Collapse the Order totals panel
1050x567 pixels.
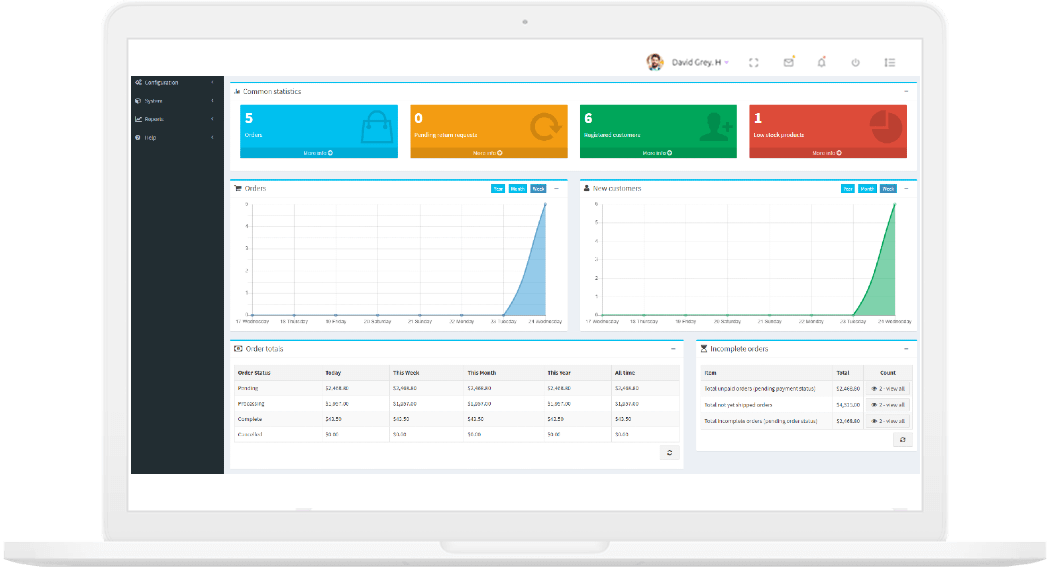673,348
